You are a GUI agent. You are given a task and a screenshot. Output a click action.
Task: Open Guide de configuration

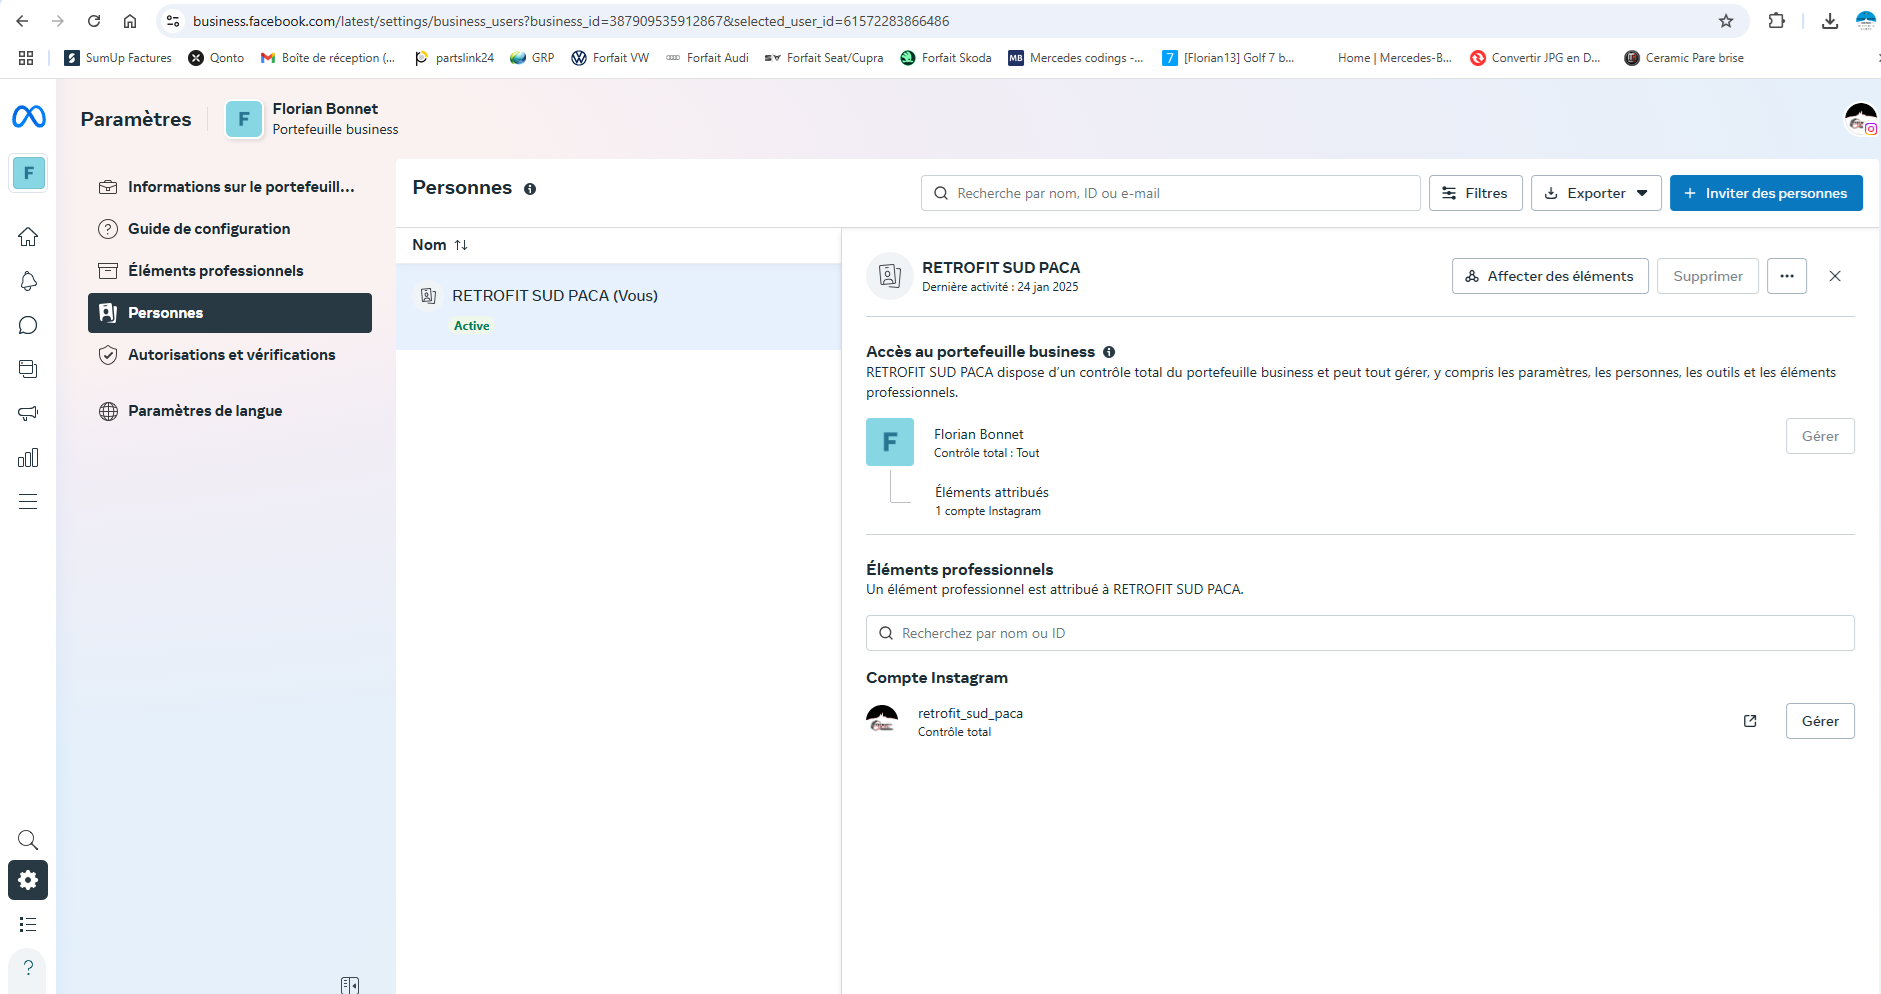coord(230,229)
